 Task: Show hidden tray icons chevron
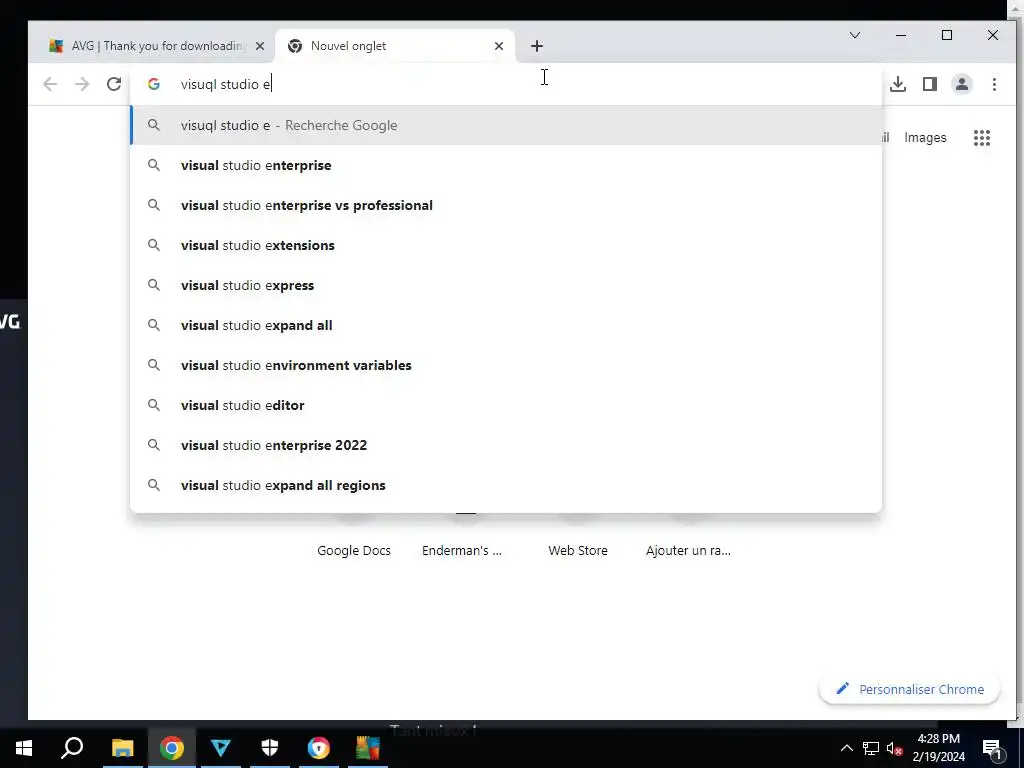coord(846,748)
